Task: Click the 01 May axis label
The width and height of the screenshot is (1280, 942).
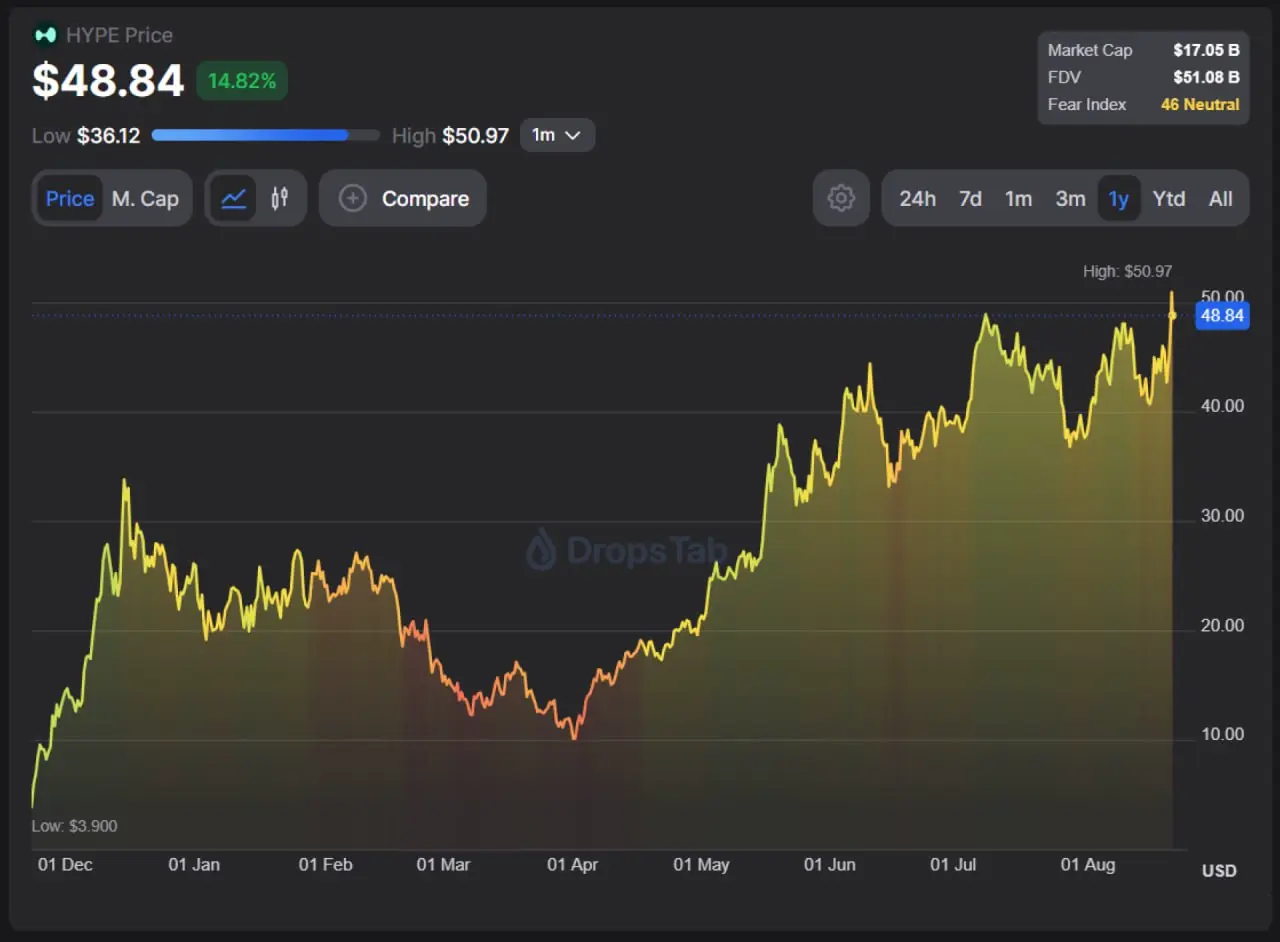Action: pyautogui.click(x=701, y=865)
